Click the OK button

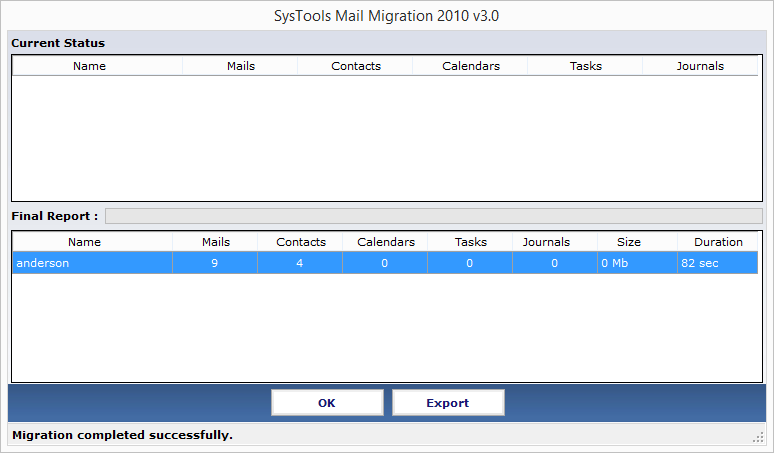pyautogui.click(x=327, y=403)
